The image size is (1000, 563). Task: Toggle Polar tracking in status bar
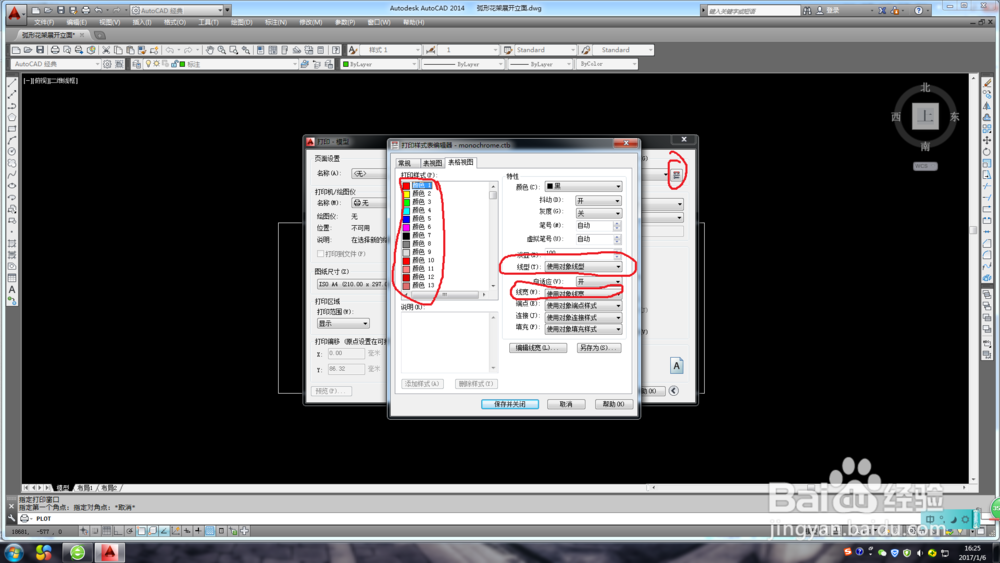coord(129,530)
